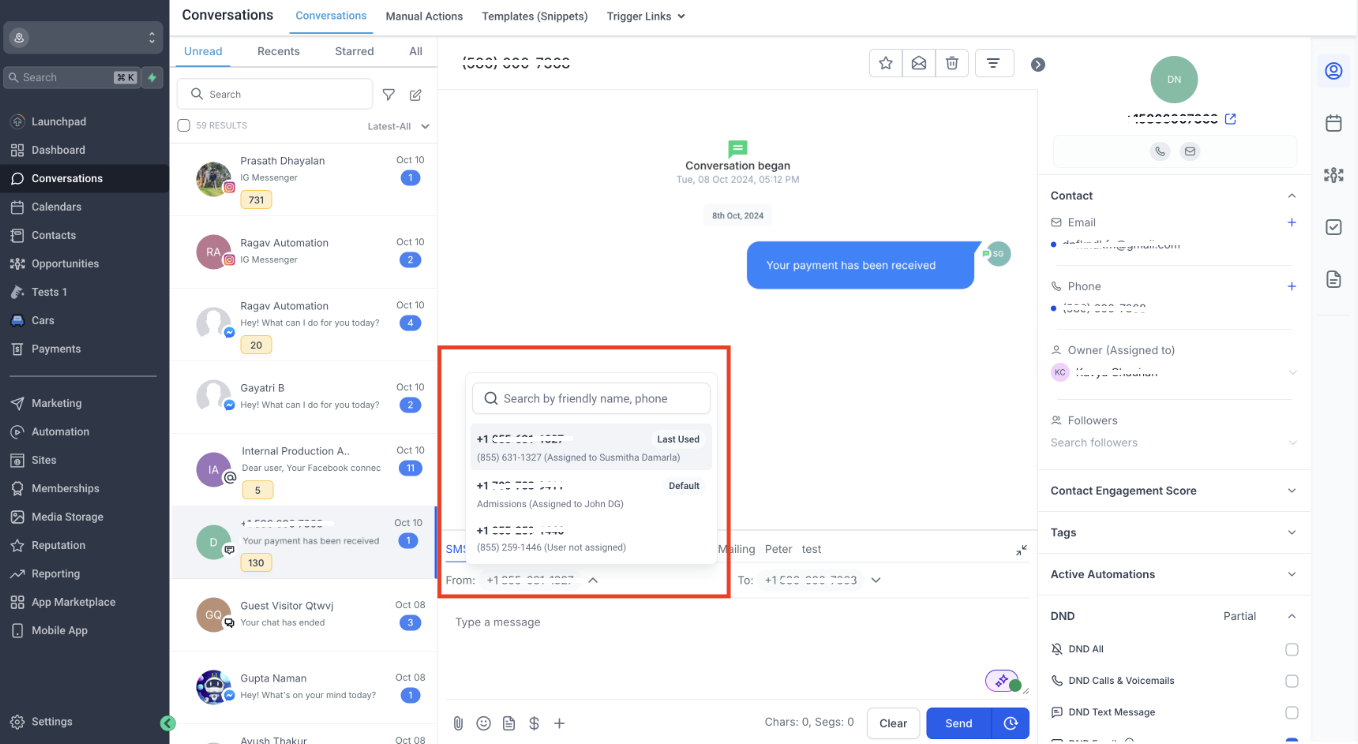Image resolution: width=1358 pixels, height=744 pixels.
Task: Open the message filter lines icon
Action: [993, 63]
